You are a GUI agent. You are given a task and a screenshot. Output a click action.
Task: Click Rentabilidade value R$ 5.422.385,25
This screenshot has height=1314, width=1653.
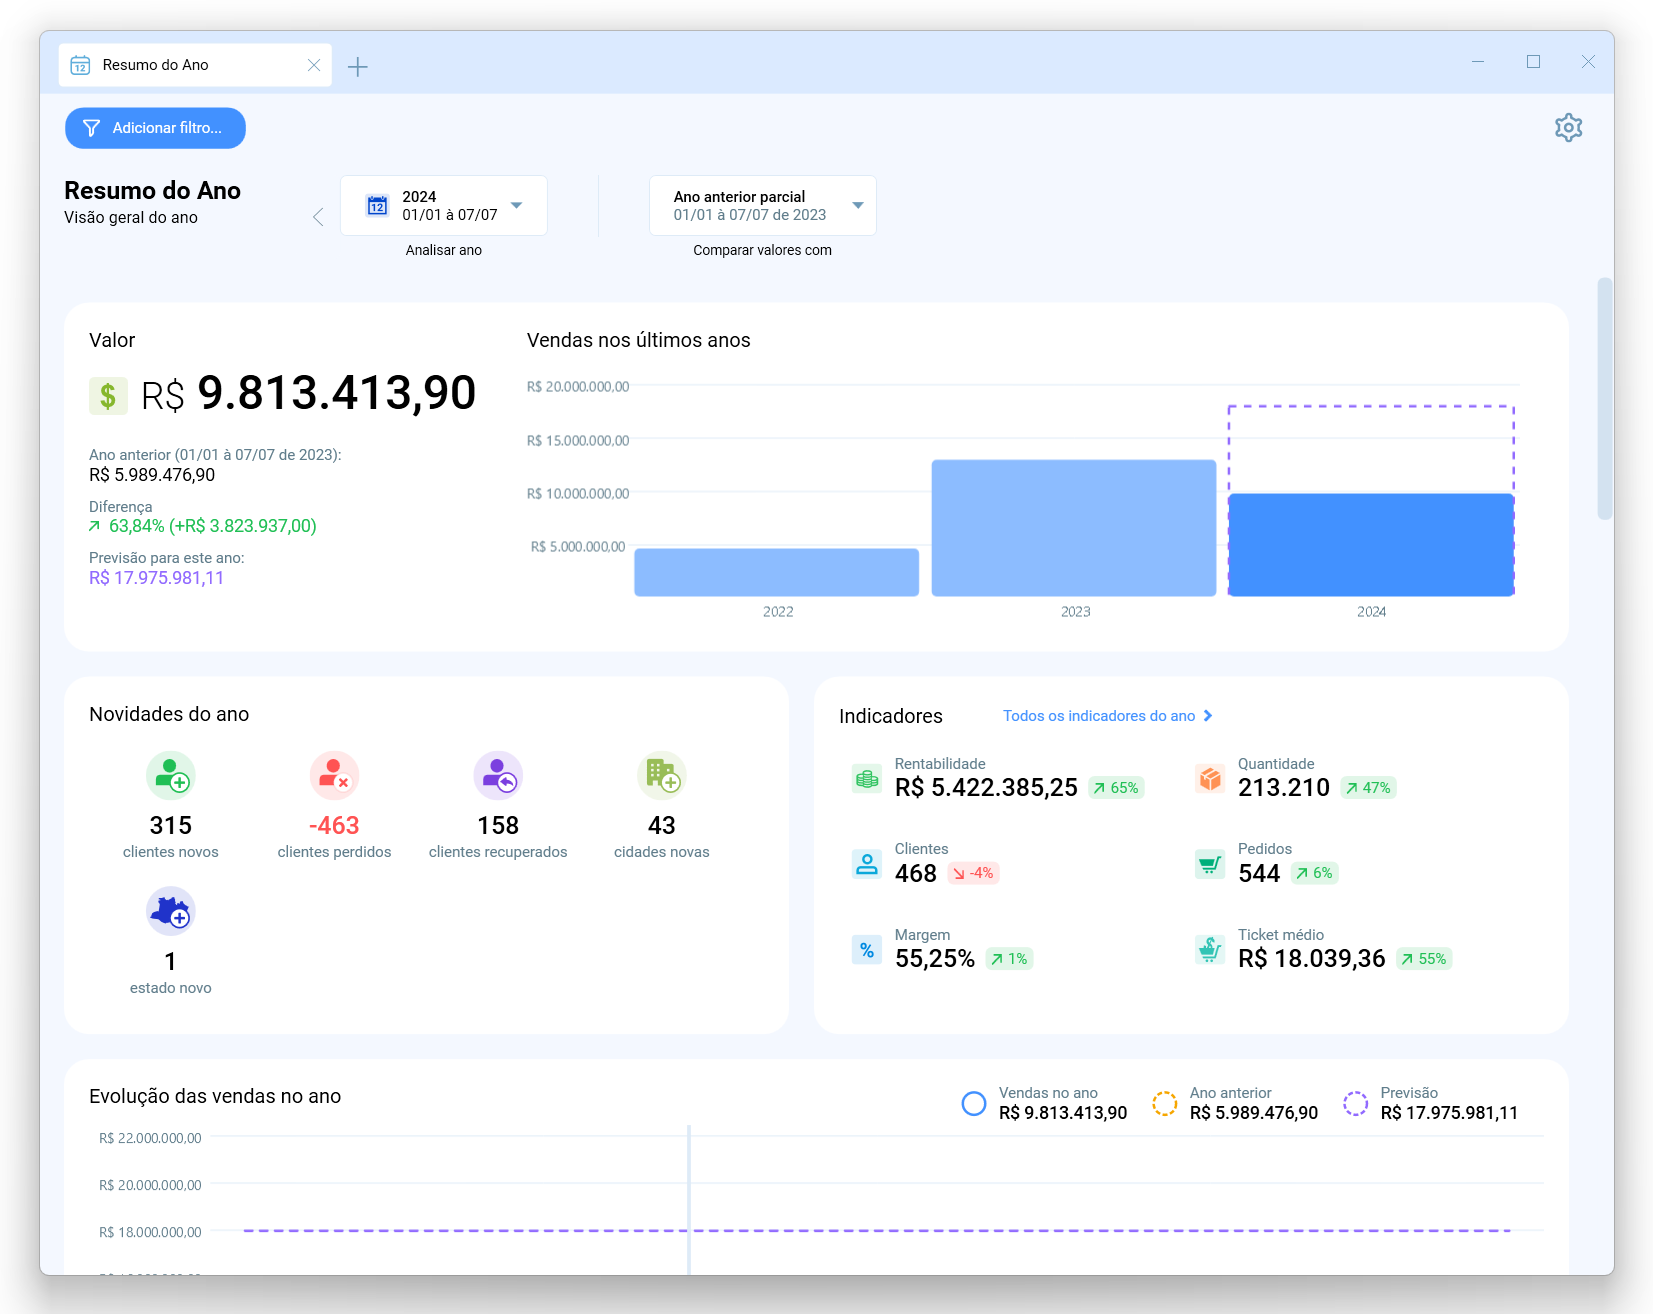click(x=986, y=788)
